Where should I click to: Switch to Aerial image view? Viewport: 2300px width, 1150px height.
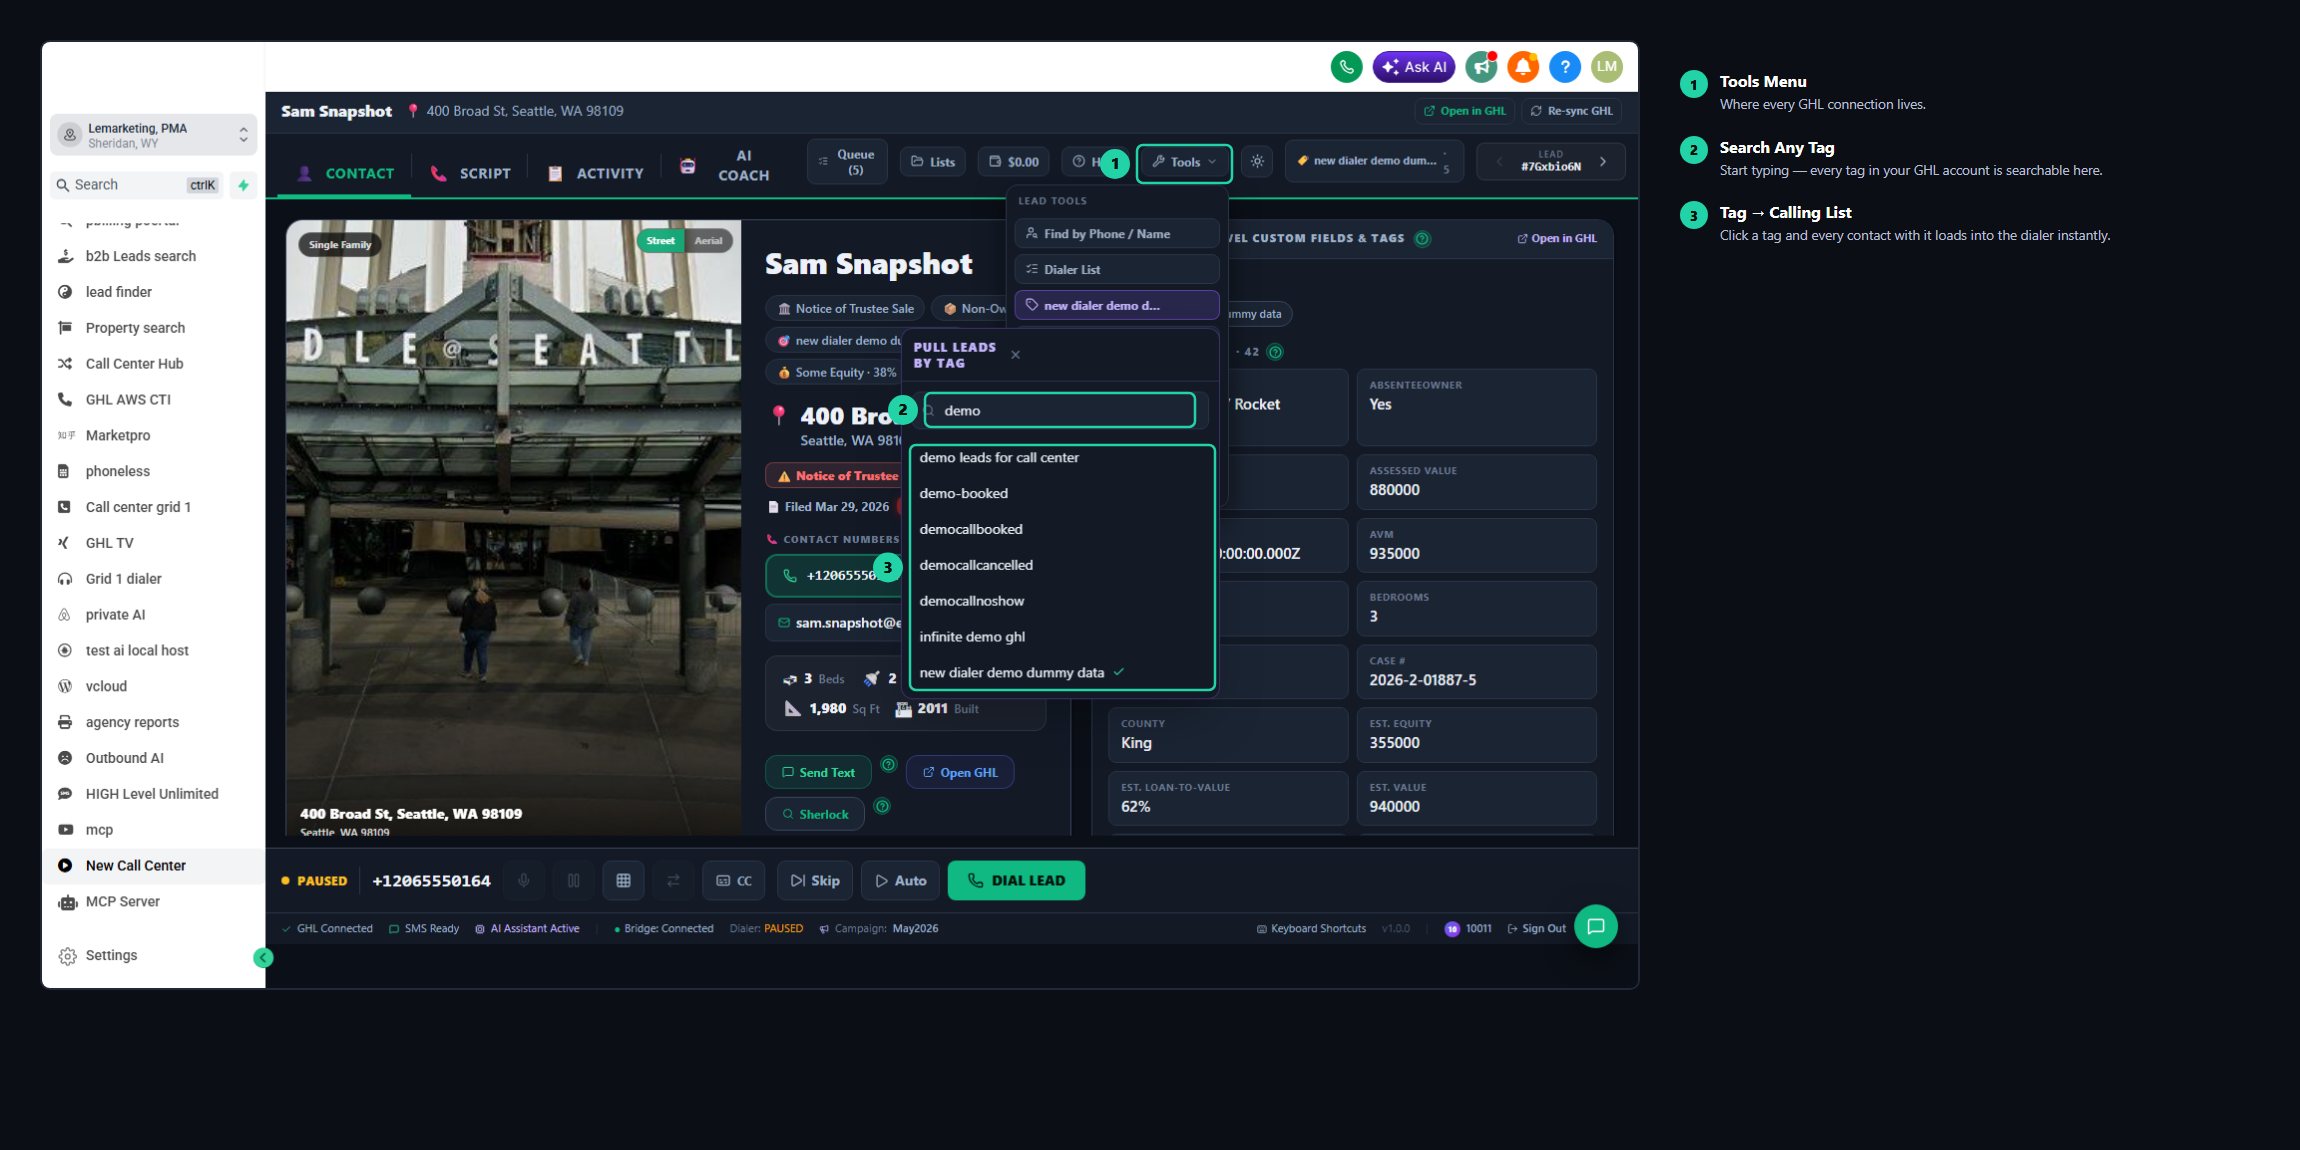pyautogui.click(x=709, y=241)
